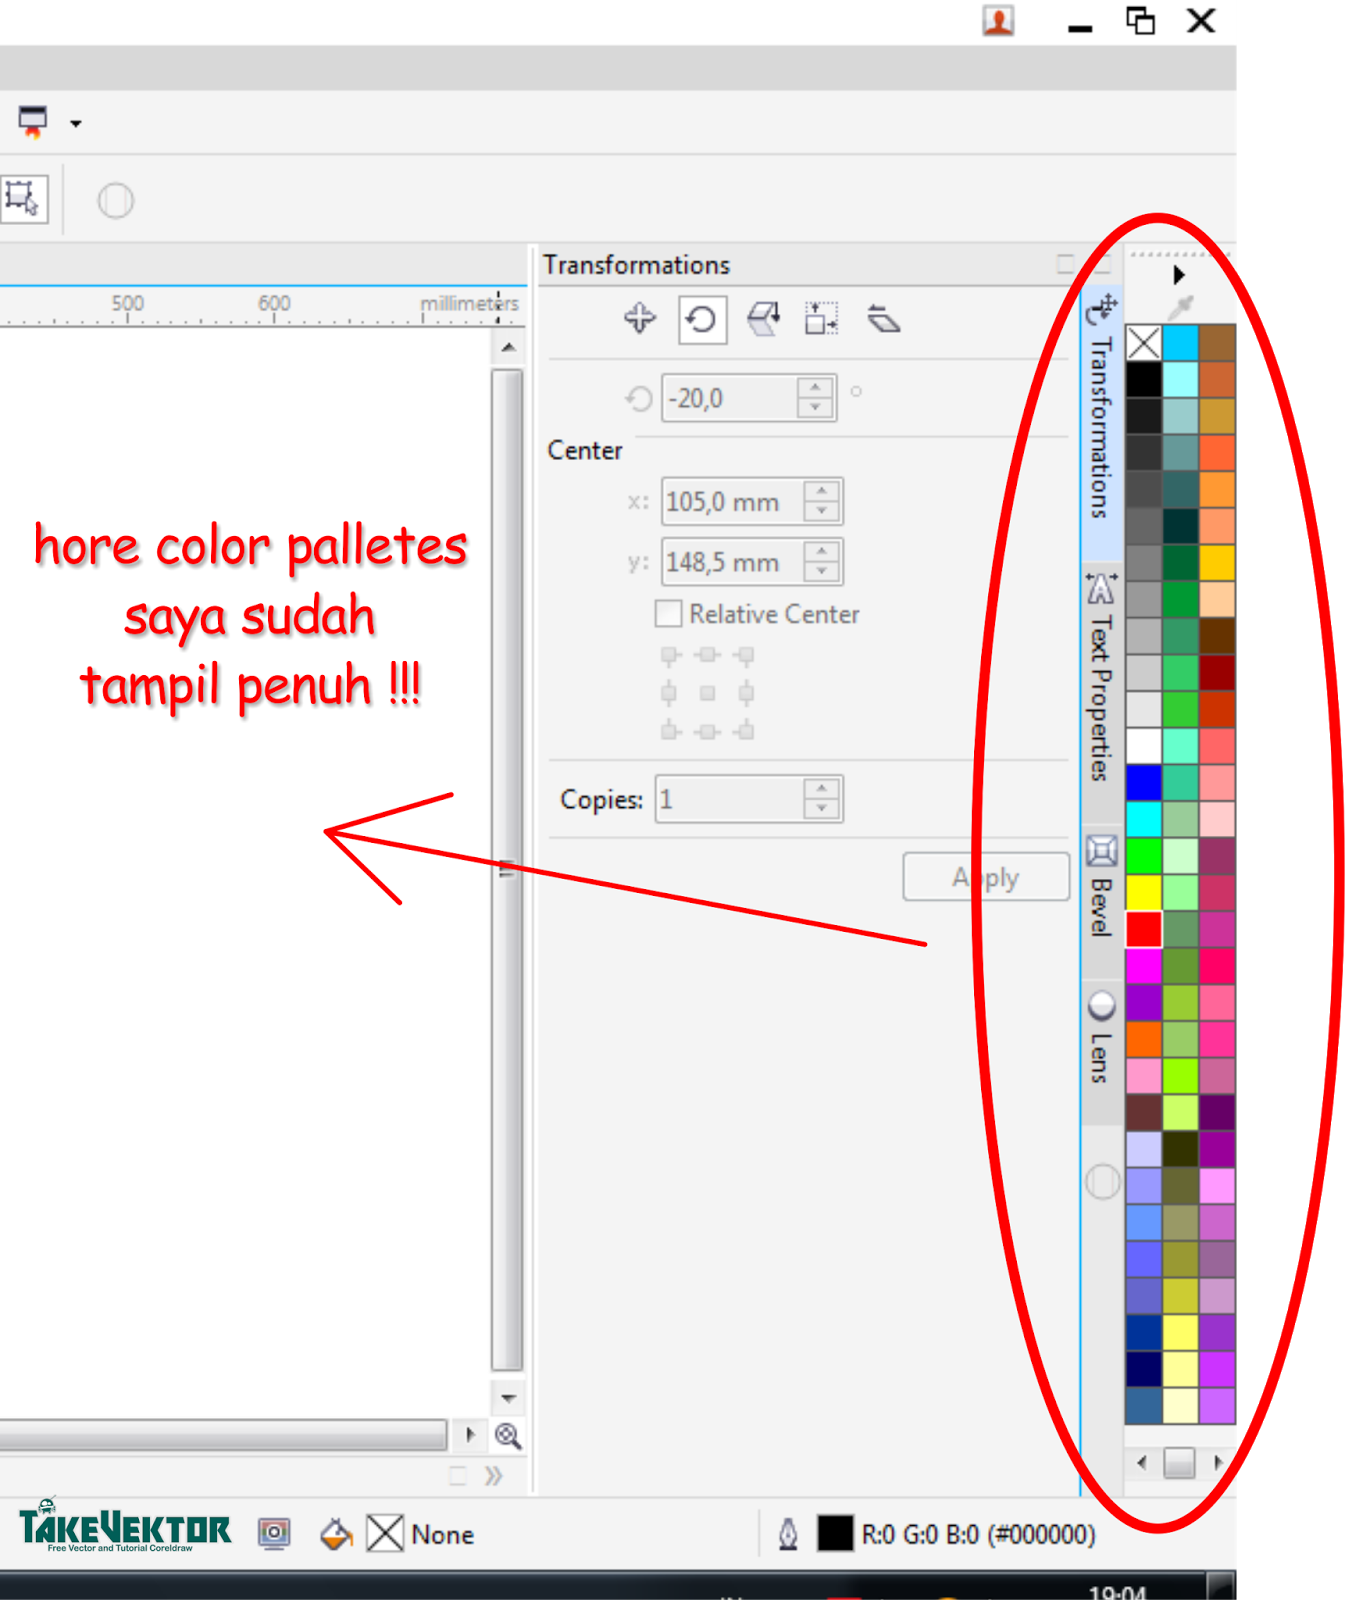Click the Windows clock in taskbar
The image size is (1345, 1600).
pyautogui.click(x=1117, y=1591)
